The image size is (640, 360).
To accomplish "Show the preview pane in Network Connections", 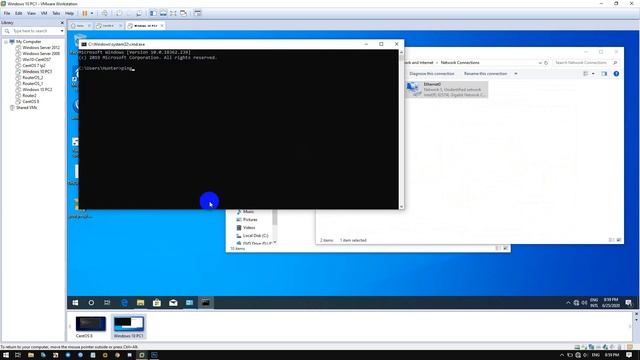I will (604, 74).
